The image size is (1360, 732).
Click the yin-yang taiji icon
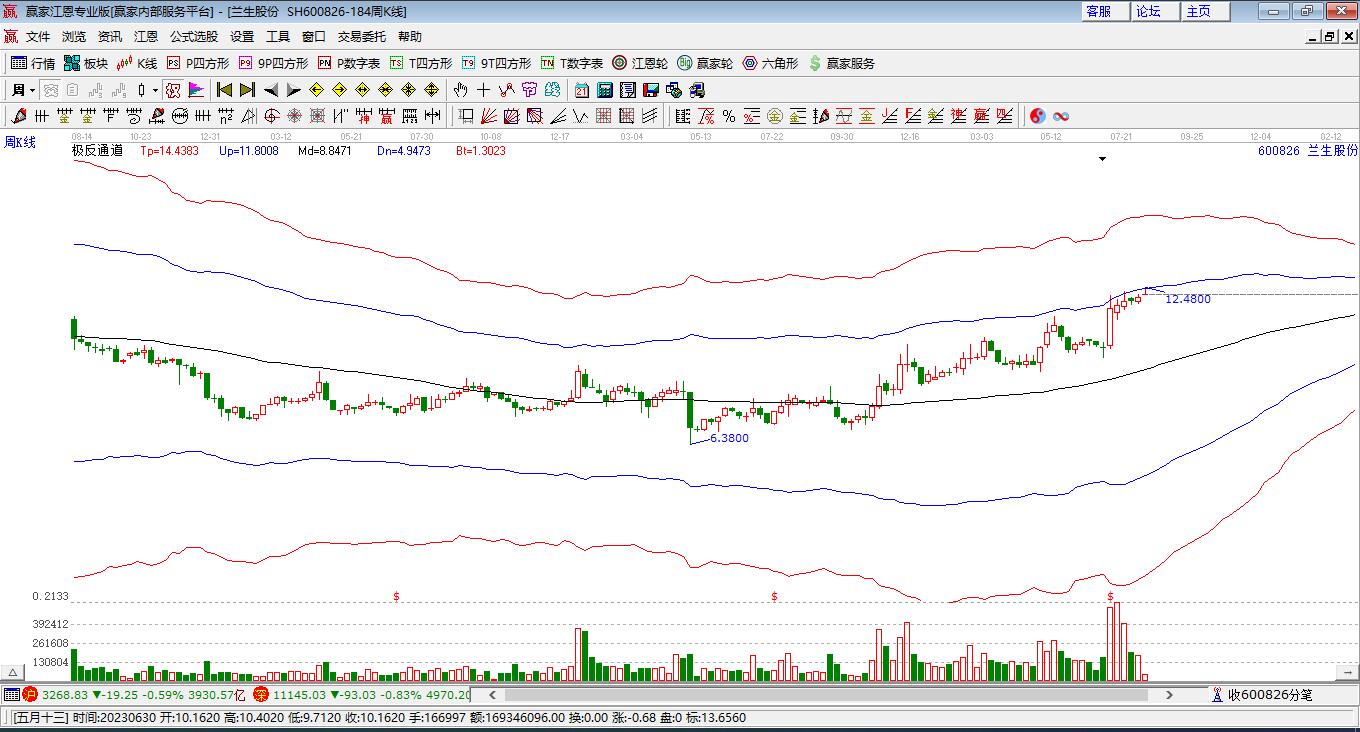coord(1037,116)
